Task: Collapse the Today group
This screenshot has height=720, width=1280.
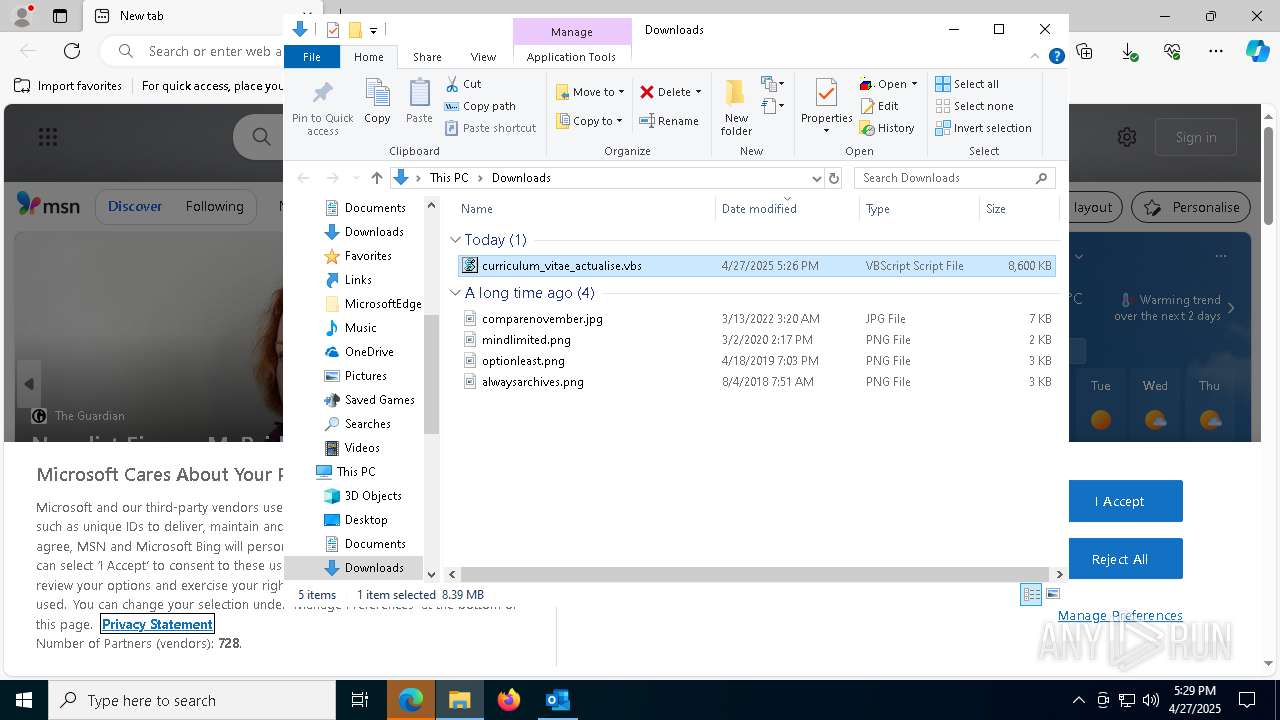Action: (x=455, y=240)
